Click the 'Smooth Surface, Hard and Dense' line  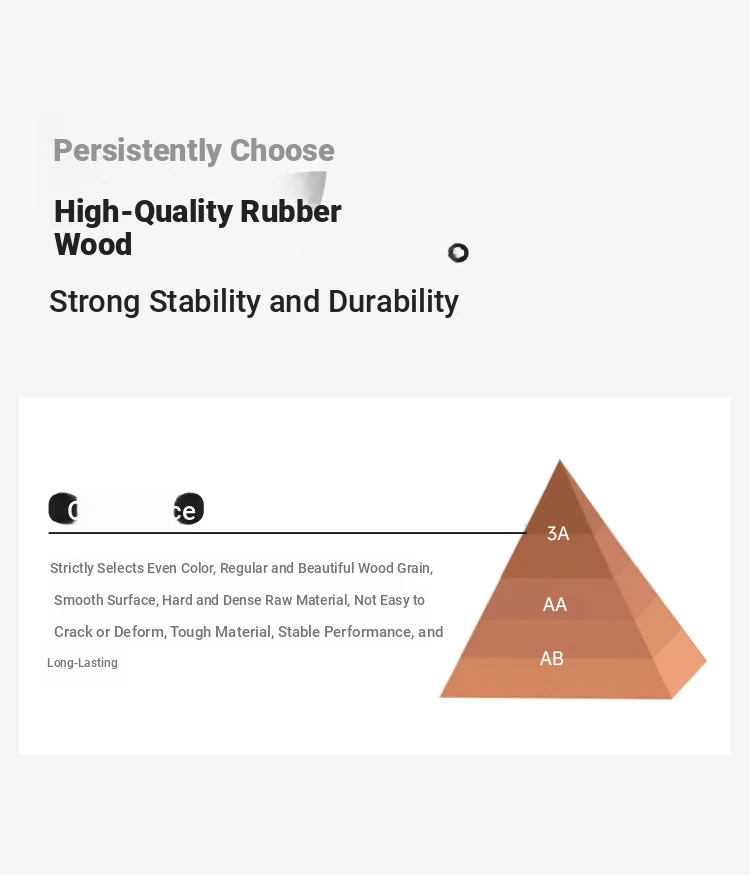coord(239,600)
